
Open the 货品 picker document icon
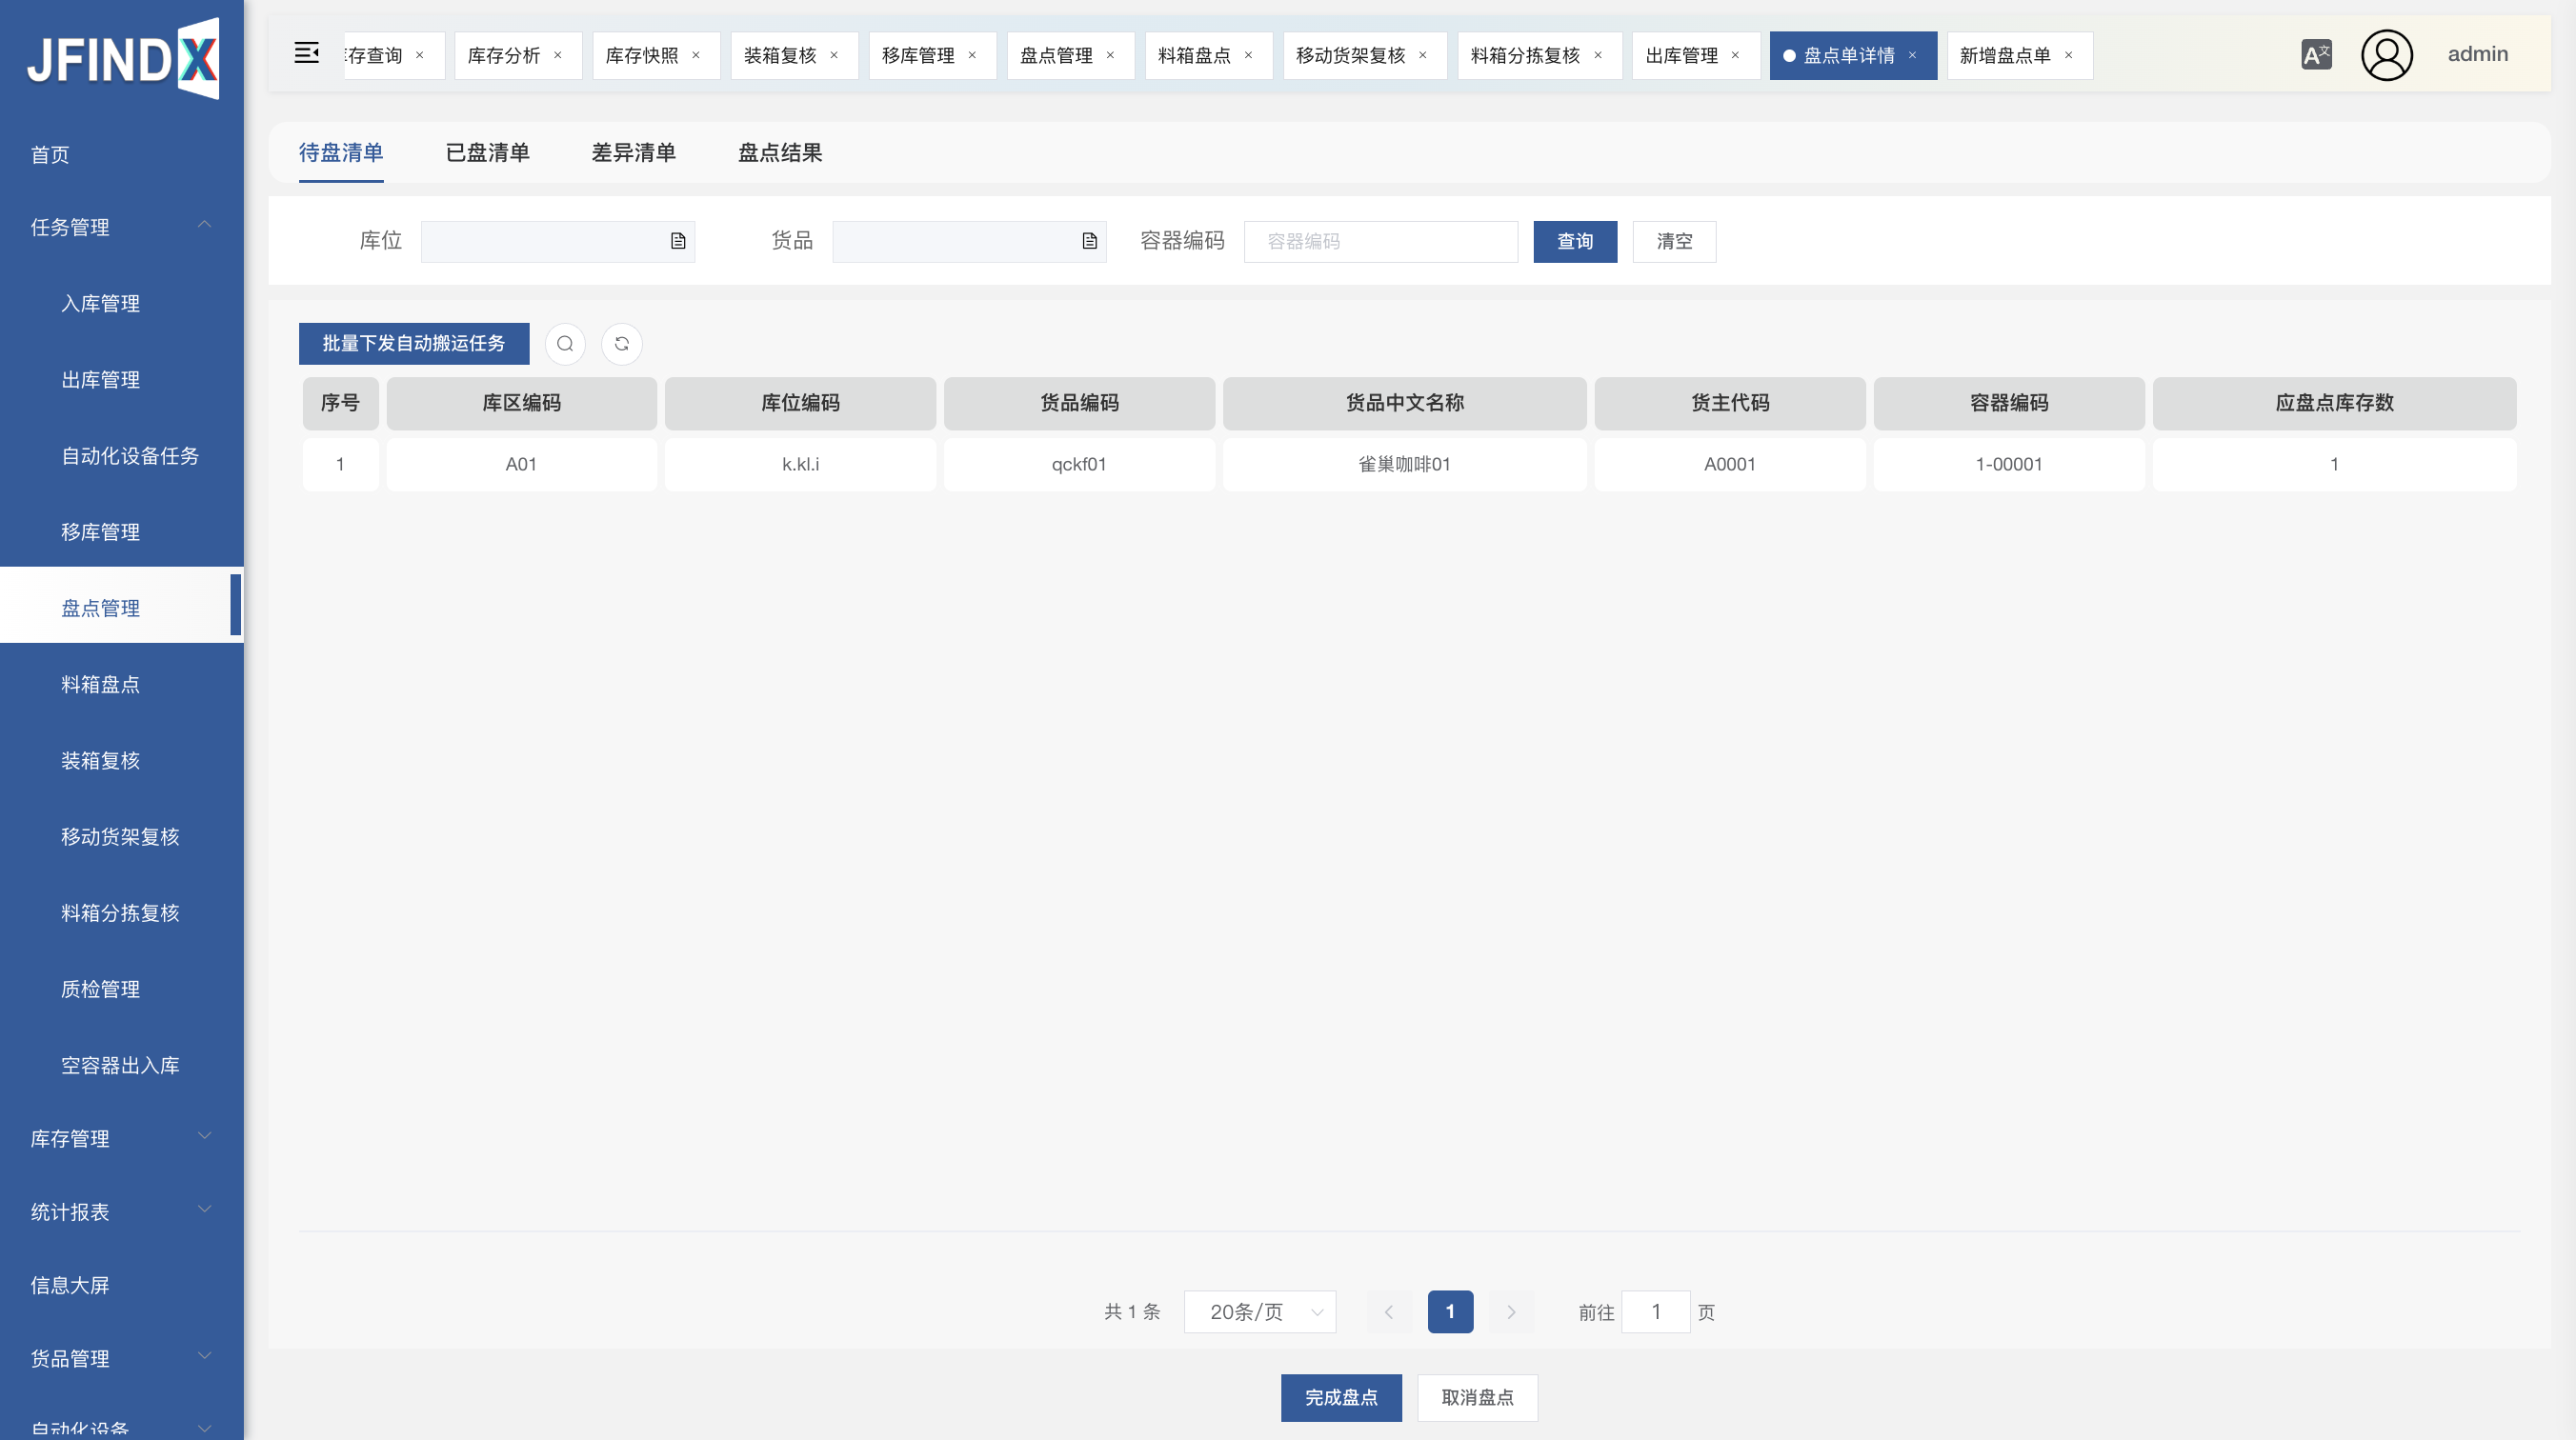1089,241
